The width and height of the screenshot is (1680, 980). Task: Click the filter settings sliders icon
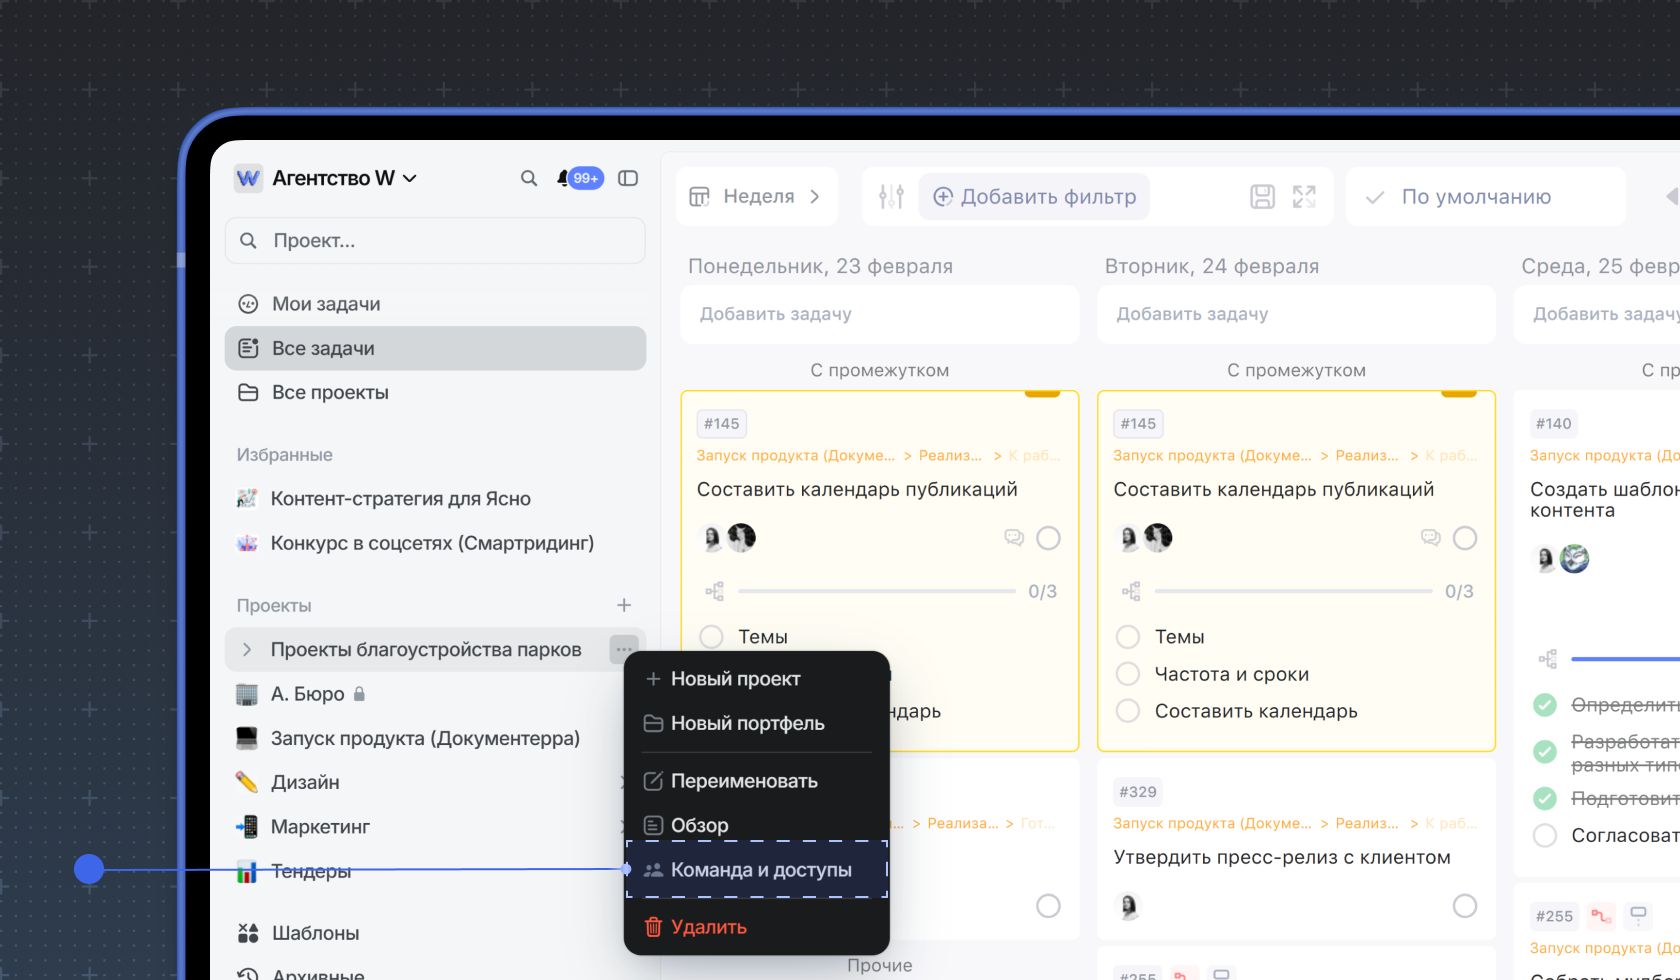(x=890, y=197)
